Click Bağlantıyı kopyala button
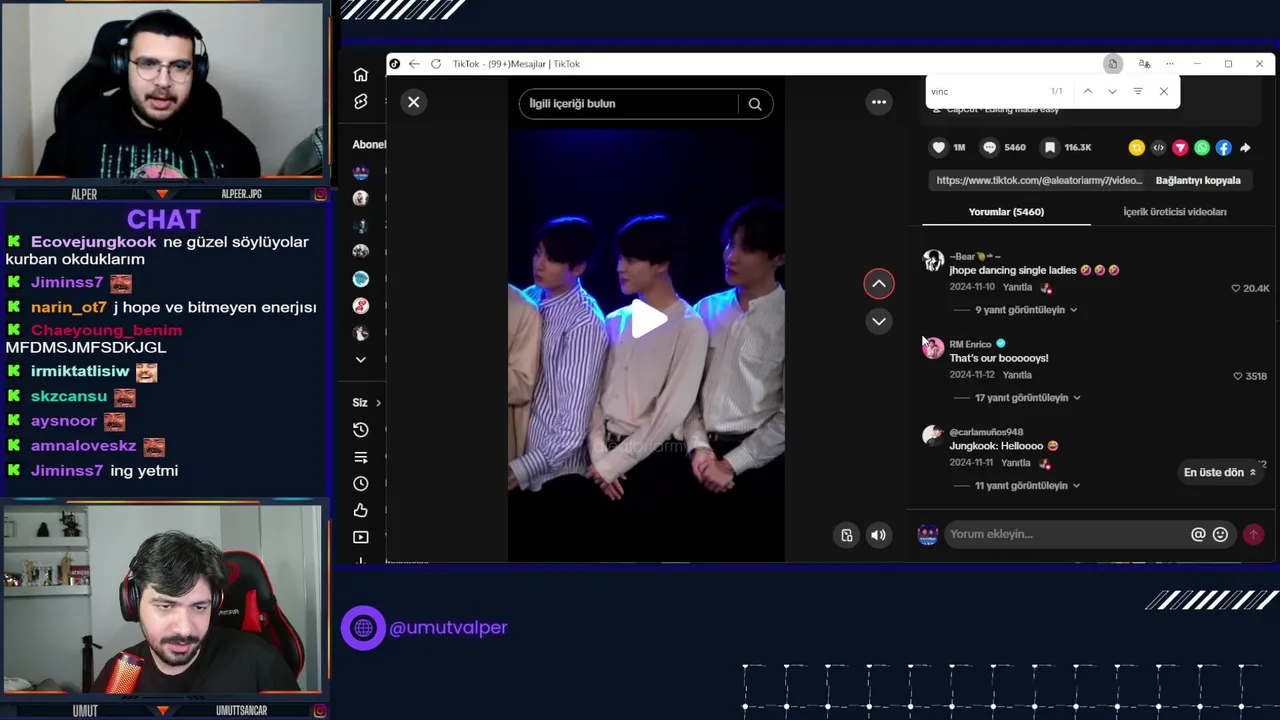The height and width of the screenshot is (720, 1280). 1198,181
